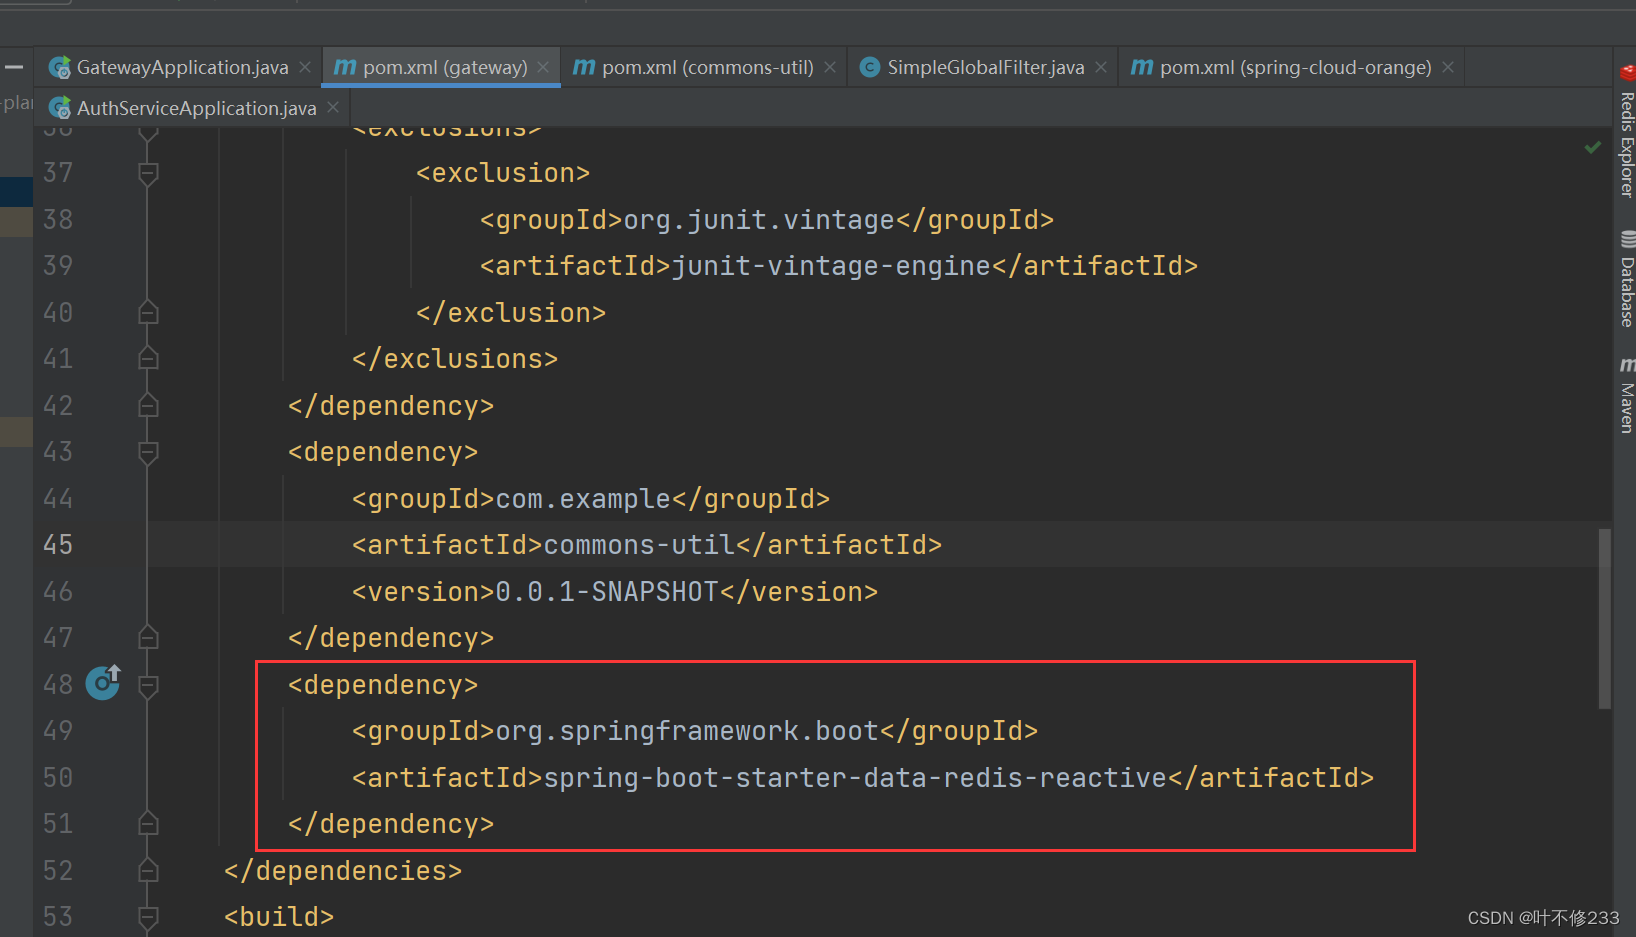This screenshot has height=937, width=1636.
Task: Fold closing dependency marker at line 47
Action: [x=148, y=637]
